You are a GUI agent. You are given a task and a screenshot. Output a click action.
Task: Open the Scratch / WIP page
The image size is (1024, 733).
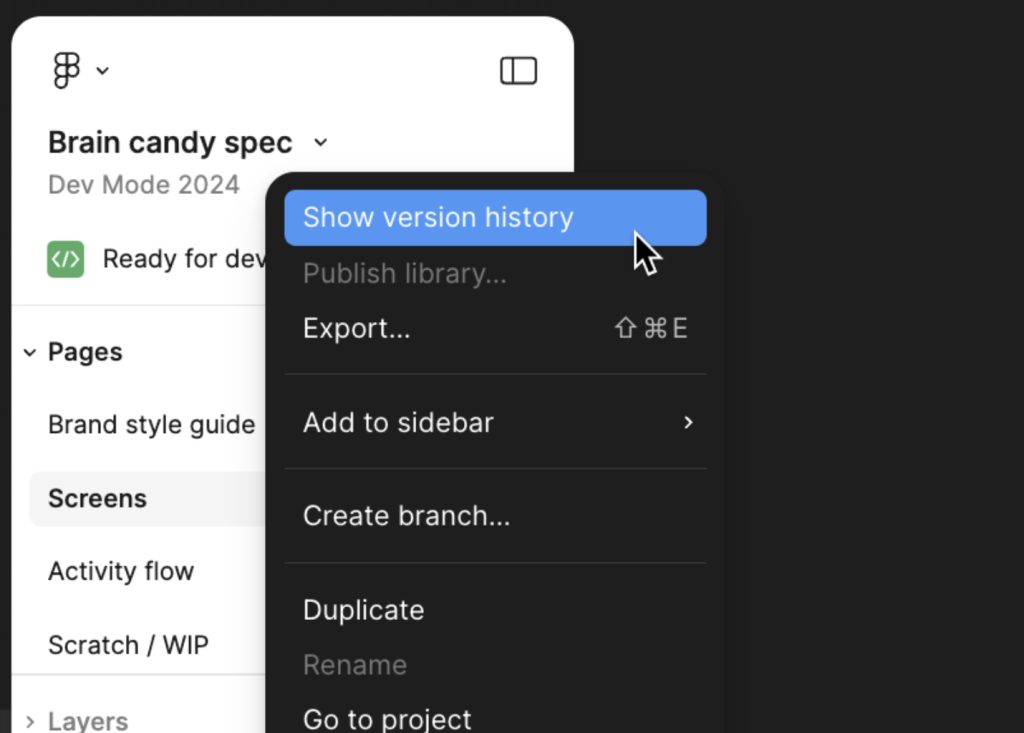pyautogui.click(x=128, y=645)
